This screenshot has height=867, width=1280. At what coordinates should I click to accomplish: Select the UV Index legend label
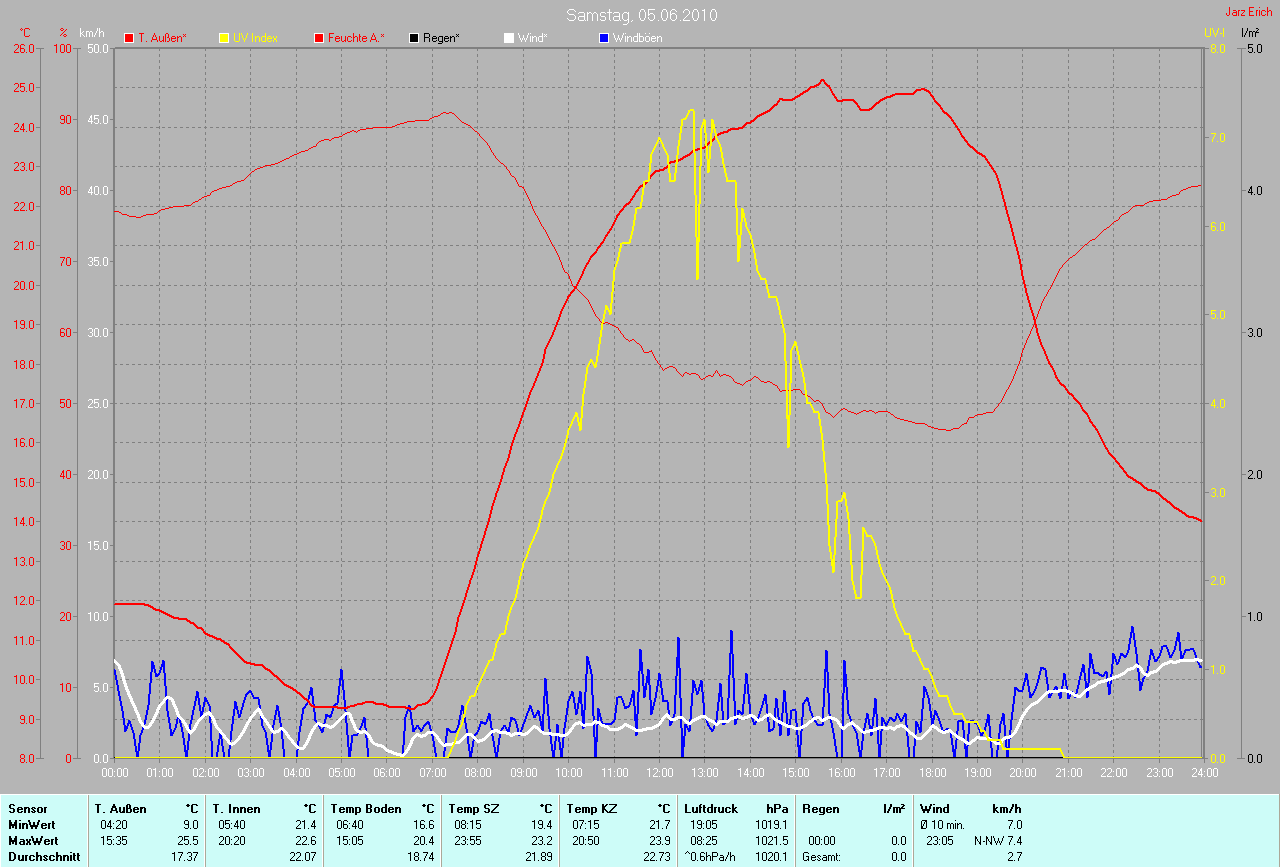(255, 38)
